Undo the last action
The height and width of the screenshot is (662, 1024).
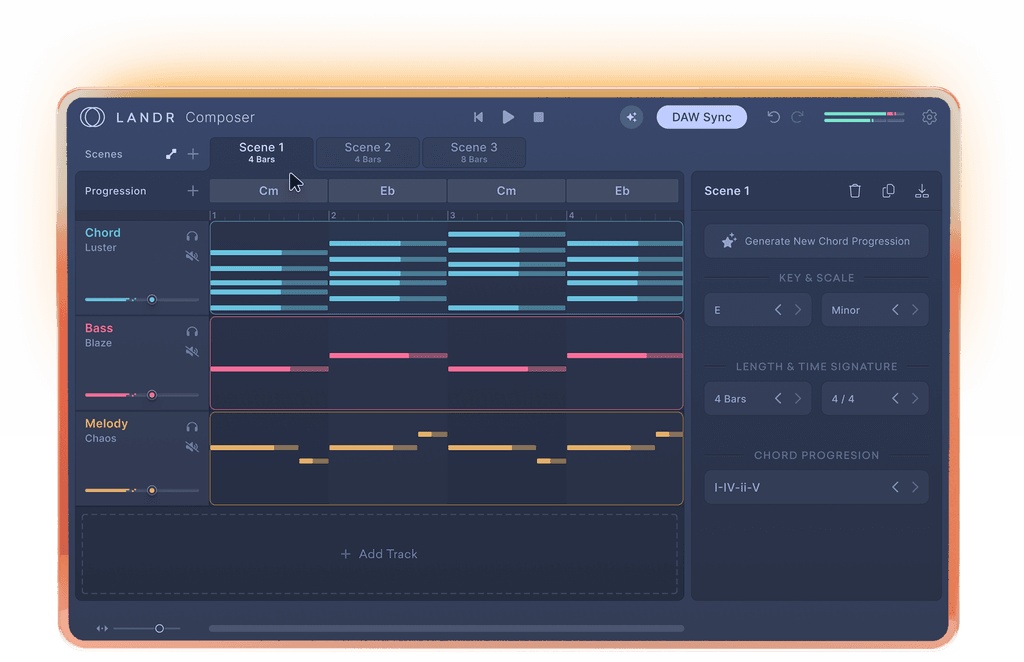point(772,117)
